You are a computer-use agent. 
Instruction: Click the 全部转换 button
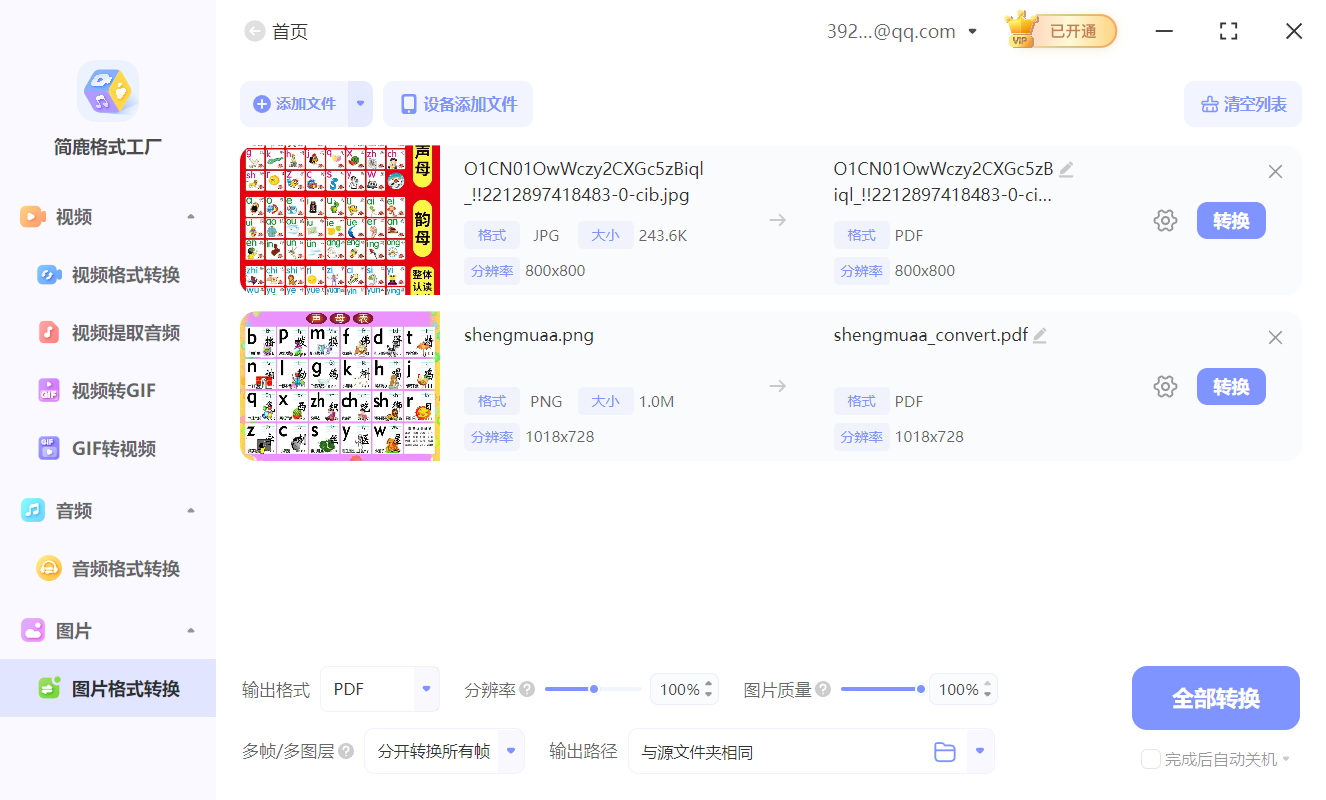tap(1215, 697)
